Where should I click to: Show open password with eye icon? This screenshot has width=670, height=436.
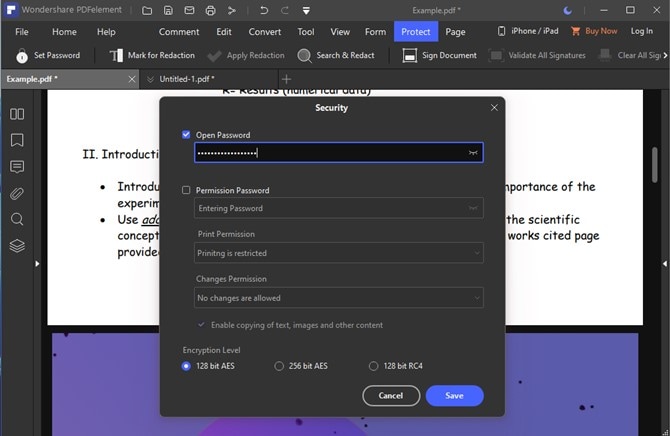pos(473,153)
